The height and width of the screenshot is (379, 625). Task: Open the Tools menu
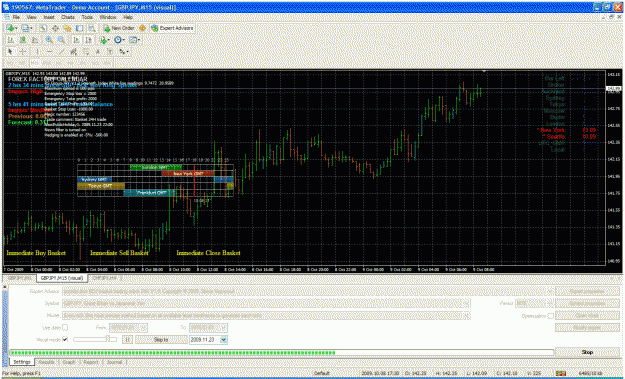[x=87, y=18]
